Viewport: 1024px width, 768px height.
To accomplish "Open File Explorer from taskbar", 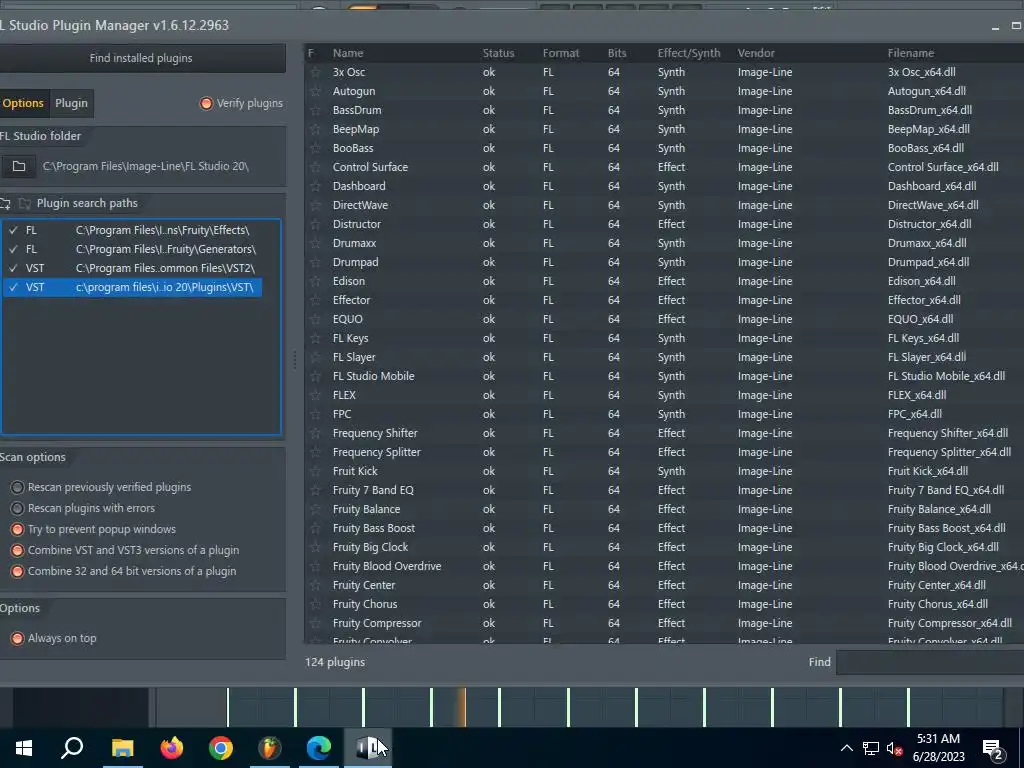I will pyautogui.click(x=122, y=748).
